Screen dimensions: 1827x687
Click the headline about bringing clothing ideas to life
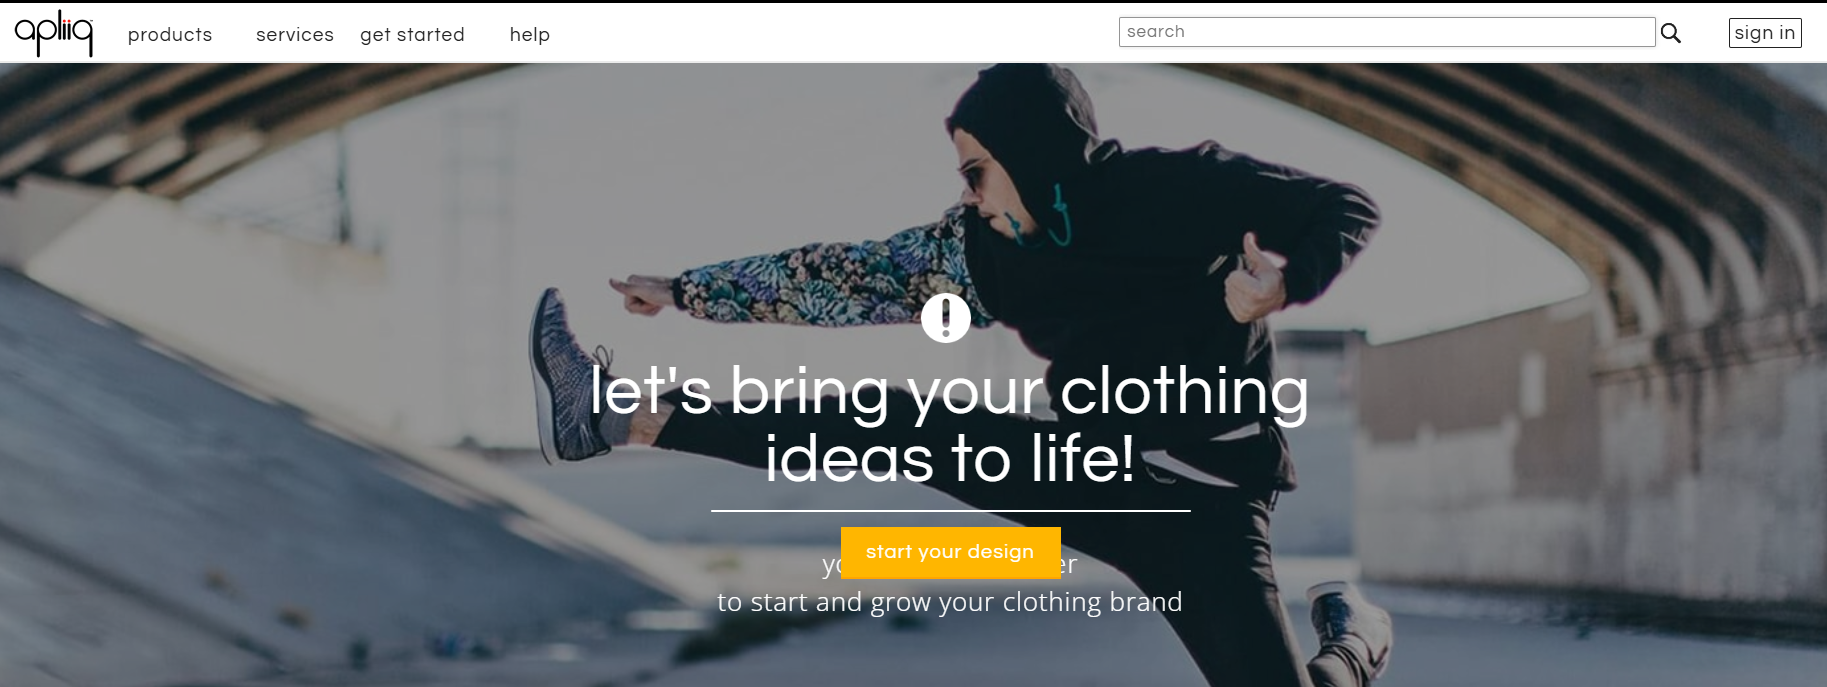point(950,424)
